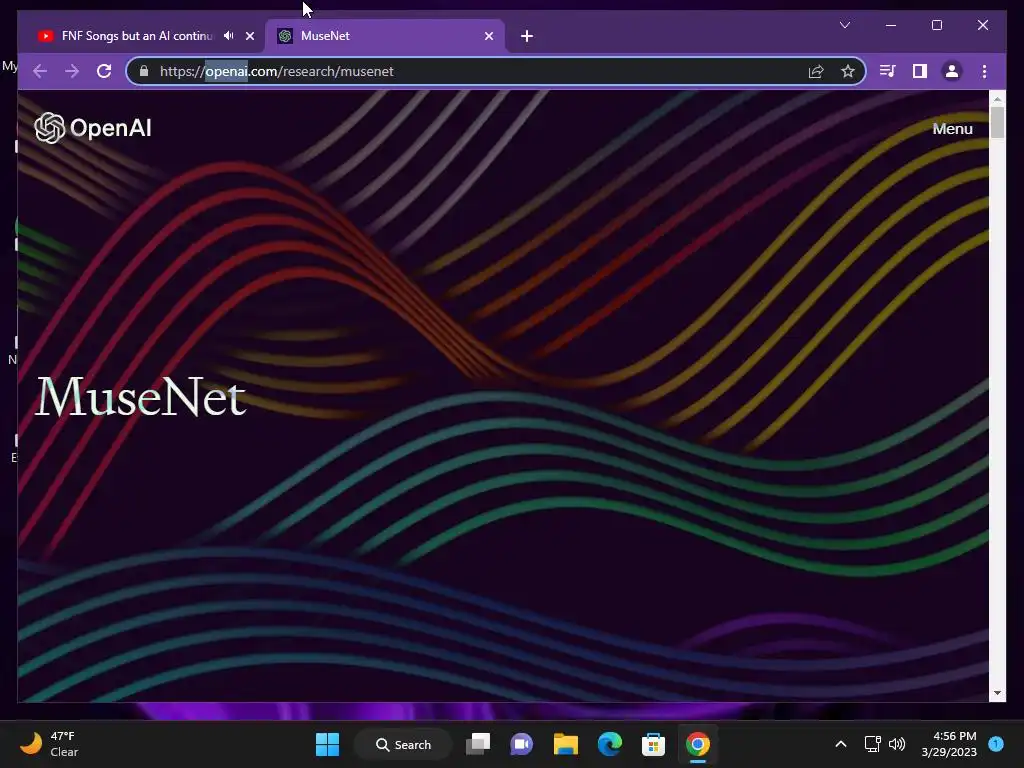1024x768 pixels.
Task: Open File Explorer from taskbar
Action: click(566, 744)
